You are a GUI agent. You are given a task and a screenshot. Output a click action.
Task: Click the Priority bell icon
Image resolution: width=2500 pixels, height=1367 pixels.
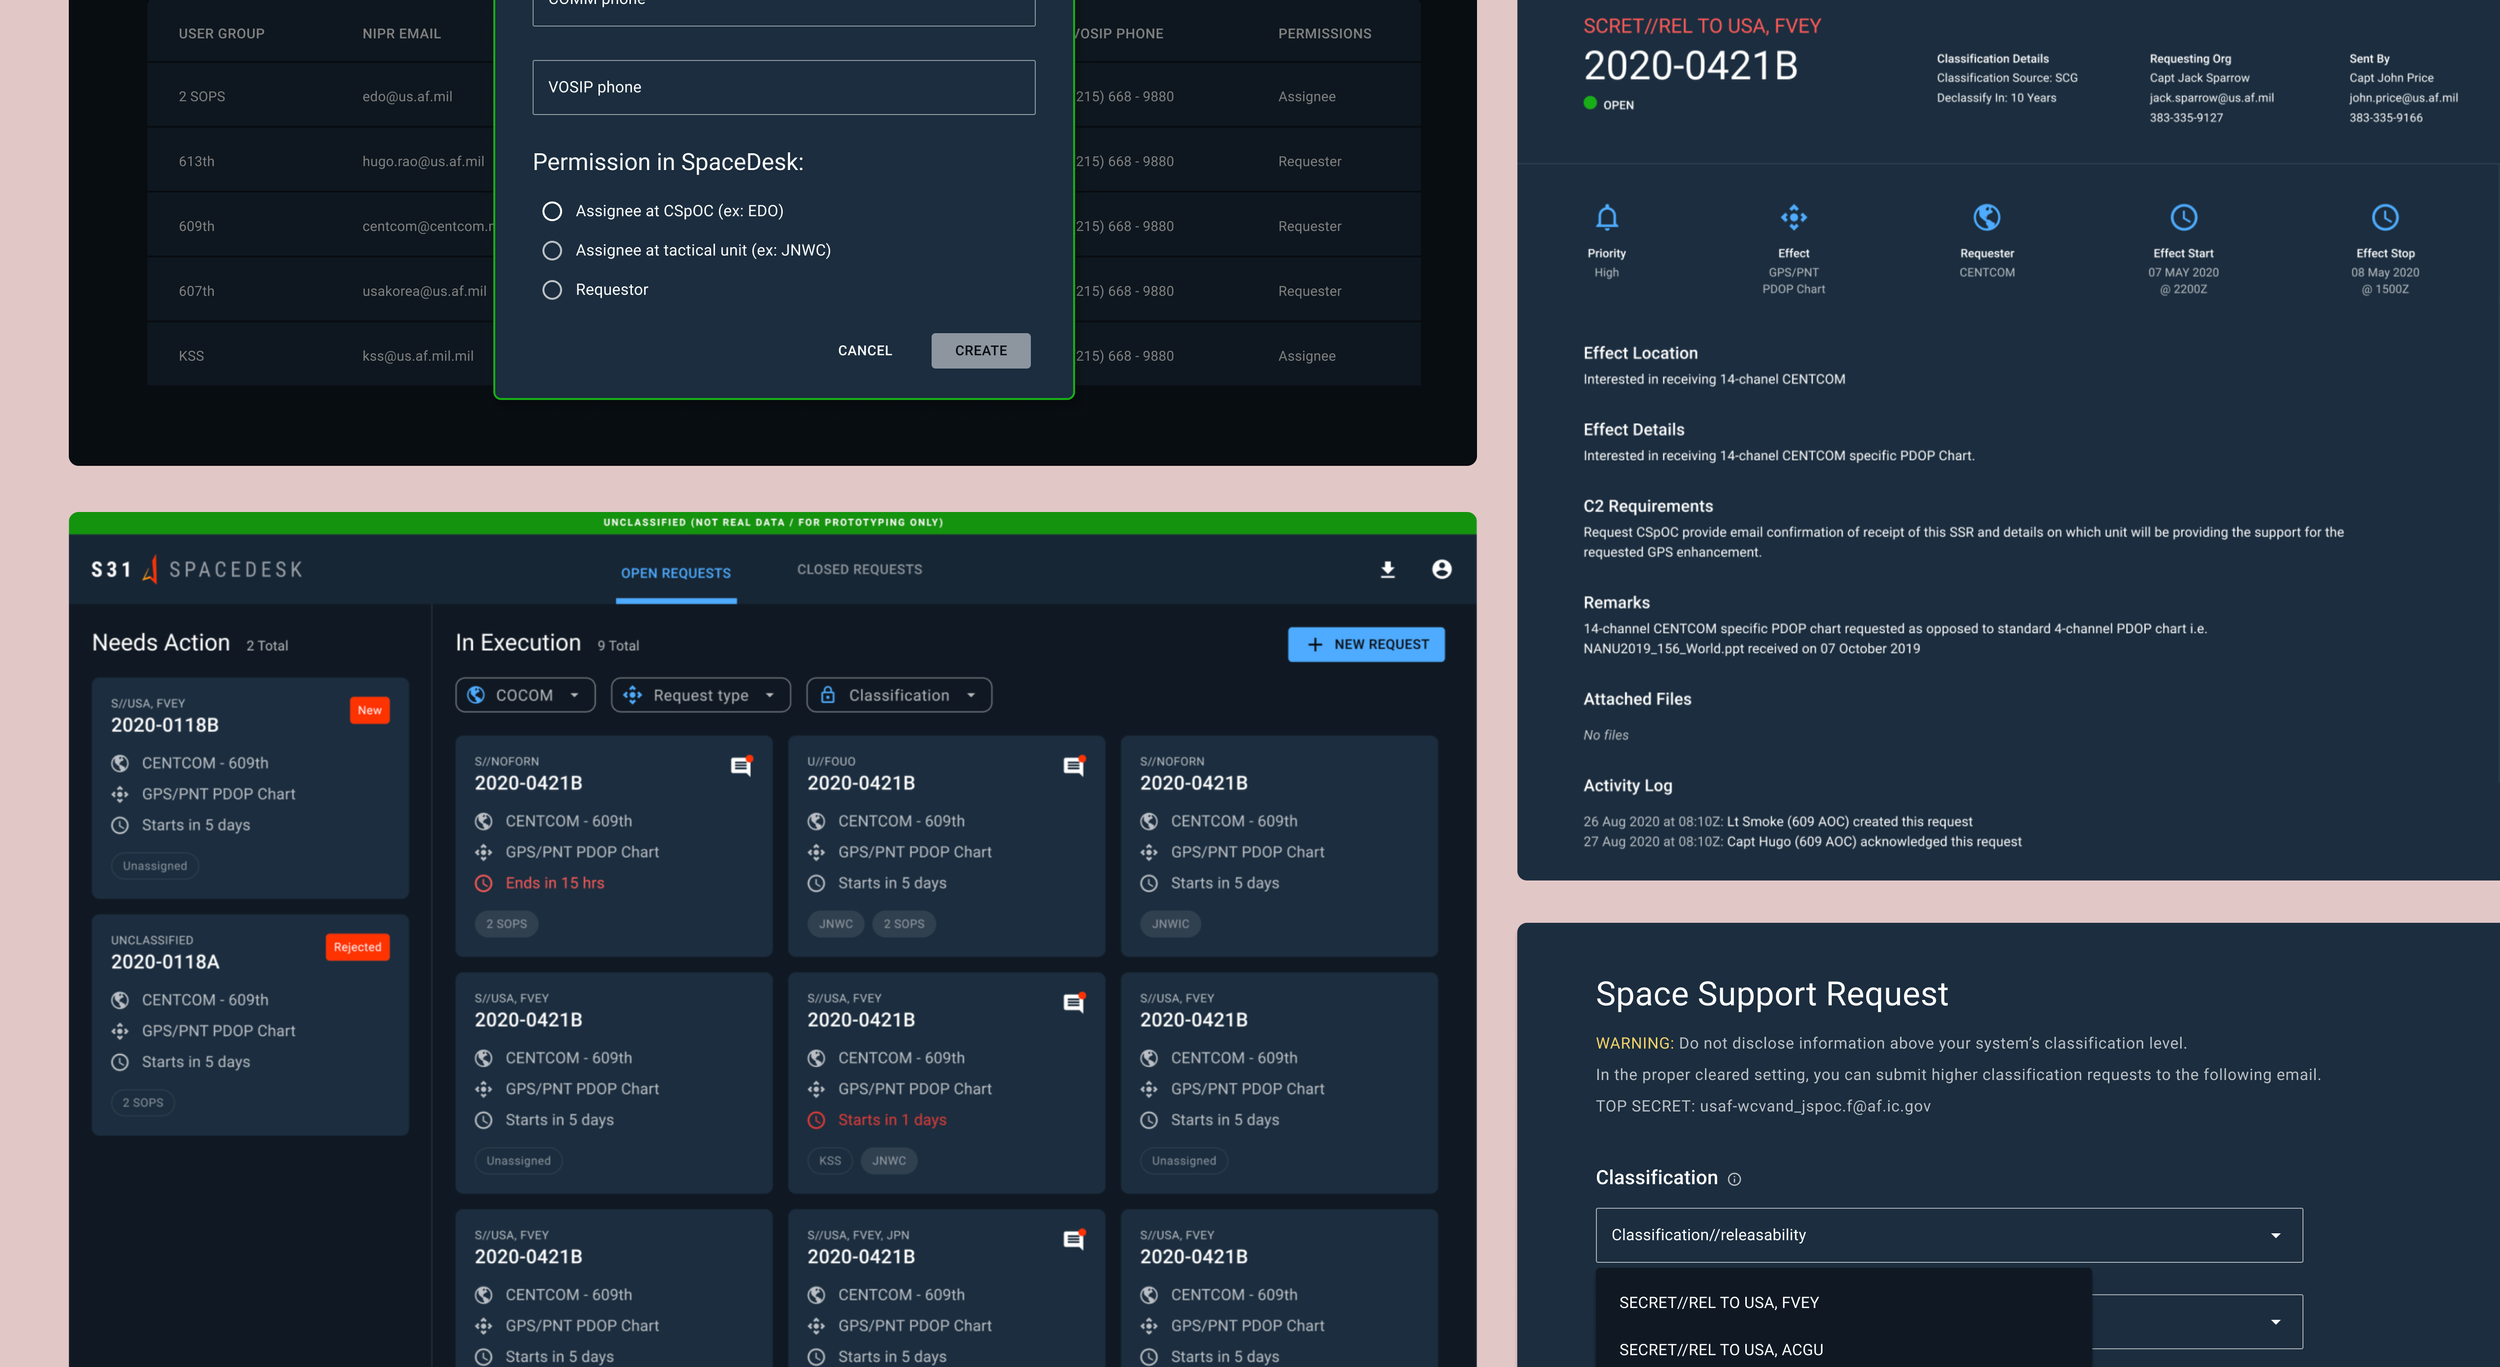pyautogui.click(x=1606, y=217)
